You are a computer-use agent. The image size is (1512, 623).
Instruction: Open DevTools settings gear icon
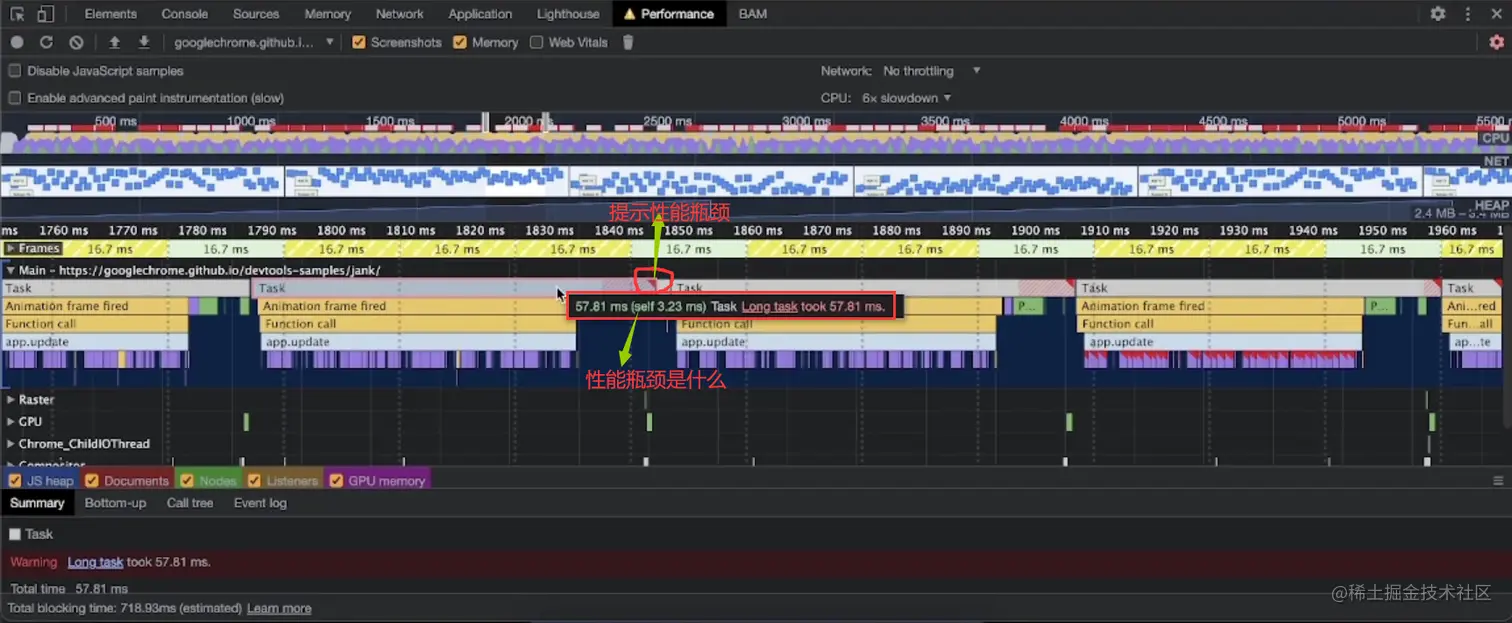coord(1438,14)
